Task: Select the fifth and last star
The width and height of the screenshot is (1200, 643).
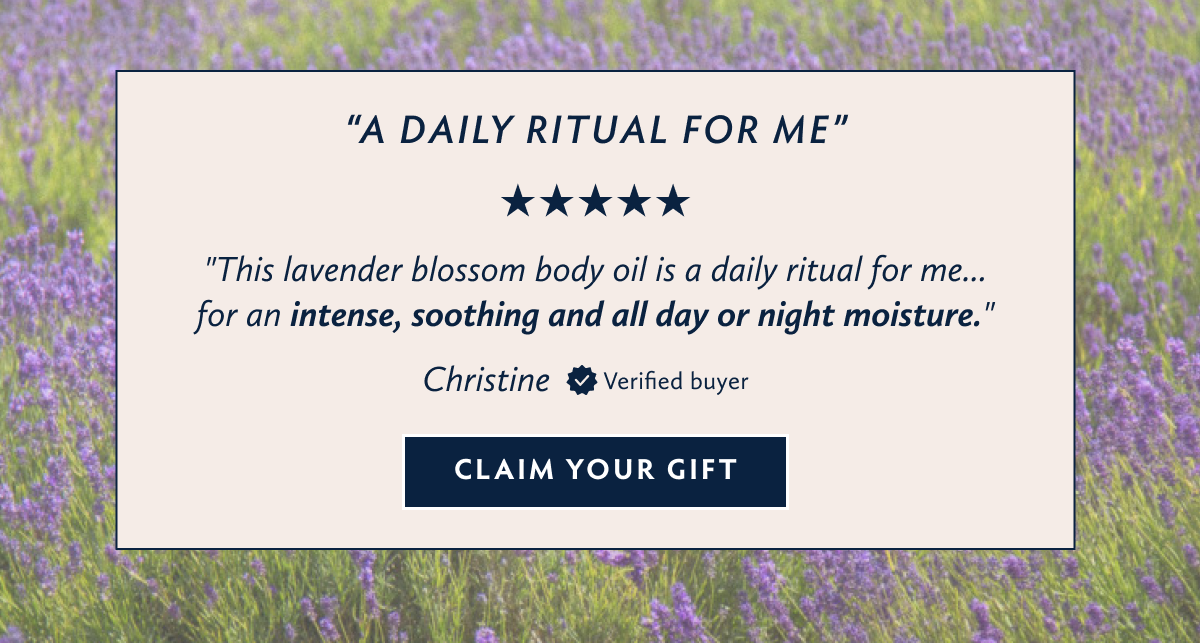Action: pos(672,201)
